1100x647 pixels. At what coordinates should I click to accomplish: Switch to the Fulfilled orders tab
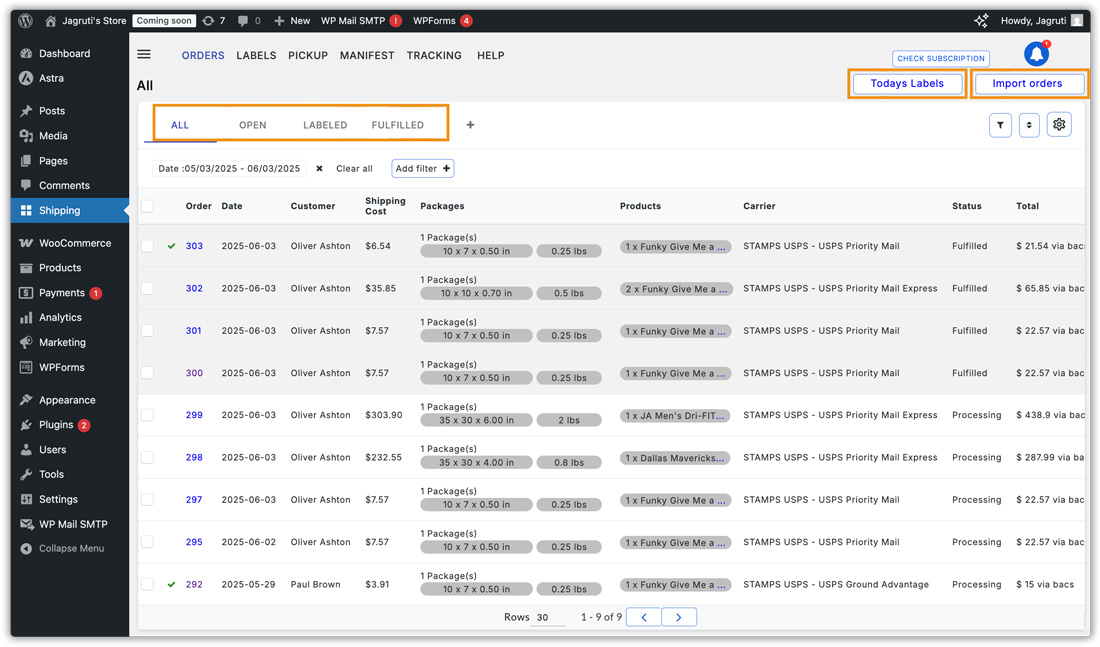[x=398, y=125]
